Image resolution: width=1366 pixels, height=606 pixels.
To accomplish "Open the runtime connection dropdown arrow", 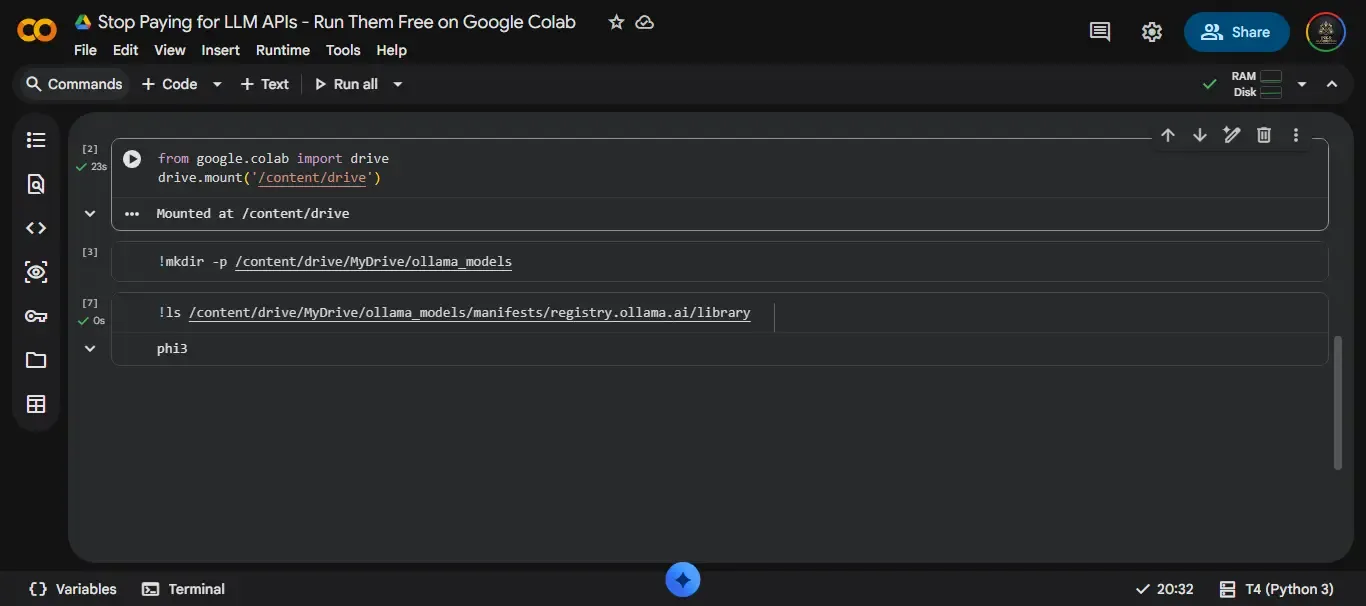I will point(1302,84).
